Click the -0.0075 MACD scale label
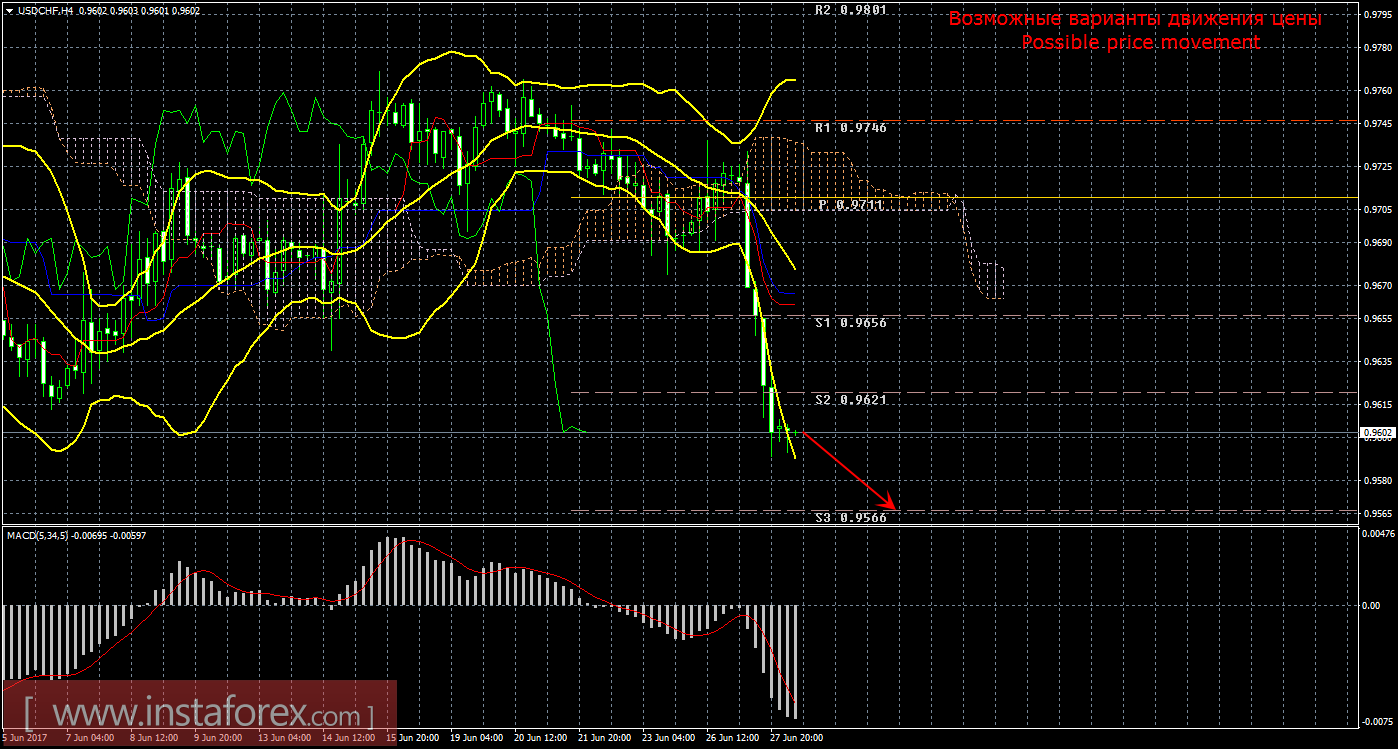Screen dimensions: 1398x749 [x=1376, y=721]
